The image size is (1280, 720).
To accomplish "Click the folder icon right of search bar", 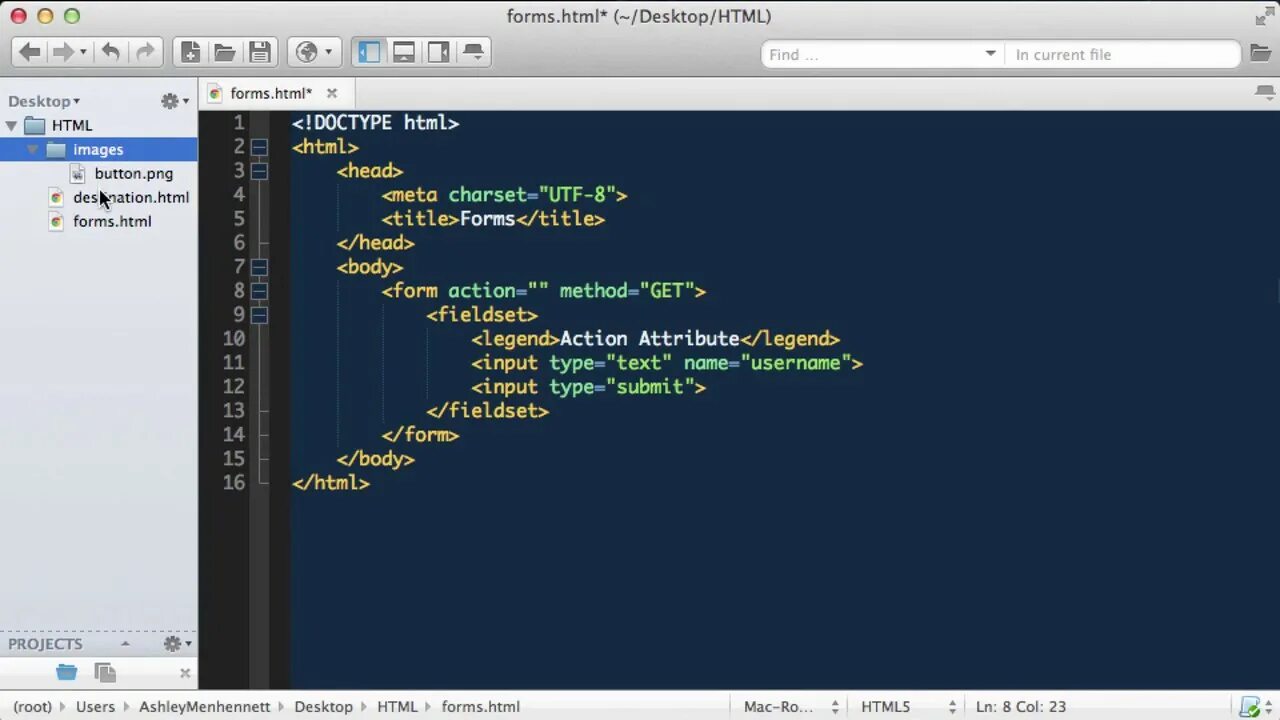I will coord(1261,54).
